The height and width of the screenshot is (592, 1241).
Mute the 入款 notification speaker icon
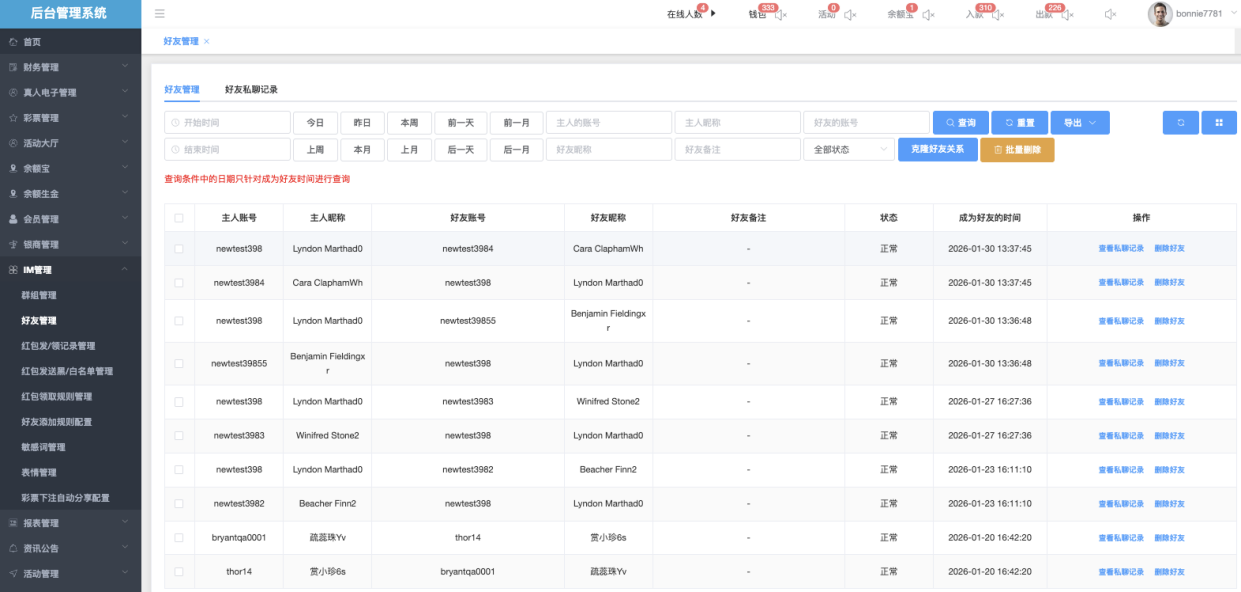click(997, 15)
